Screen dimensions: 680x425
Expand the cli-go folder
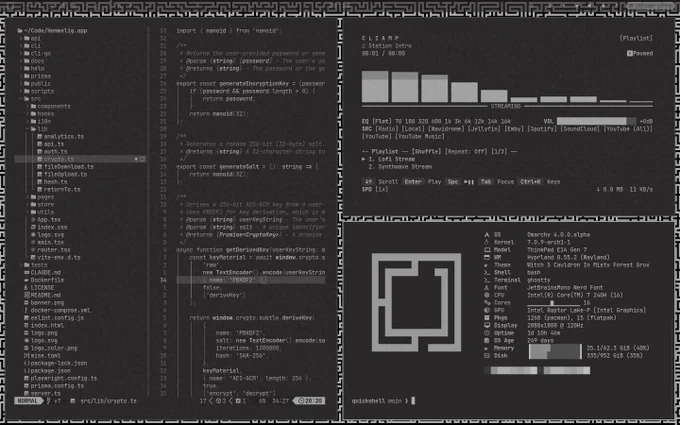(x=21, y=54)
